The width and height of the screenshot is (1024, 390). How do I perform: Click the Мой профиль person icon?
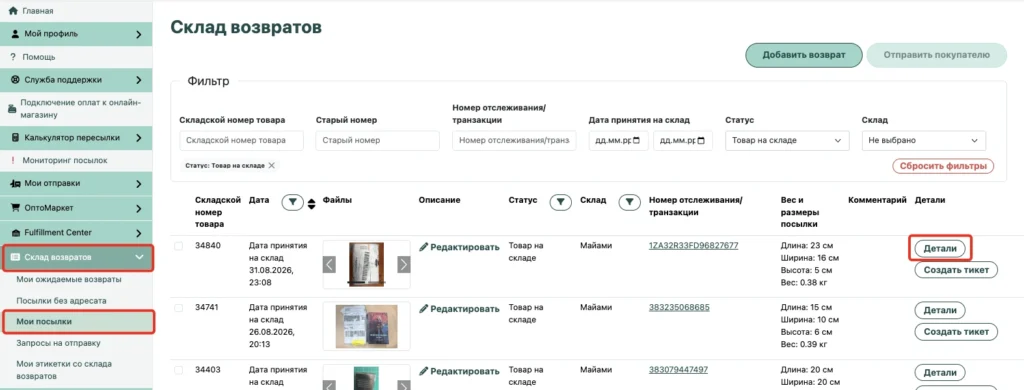tap(16, 34)
